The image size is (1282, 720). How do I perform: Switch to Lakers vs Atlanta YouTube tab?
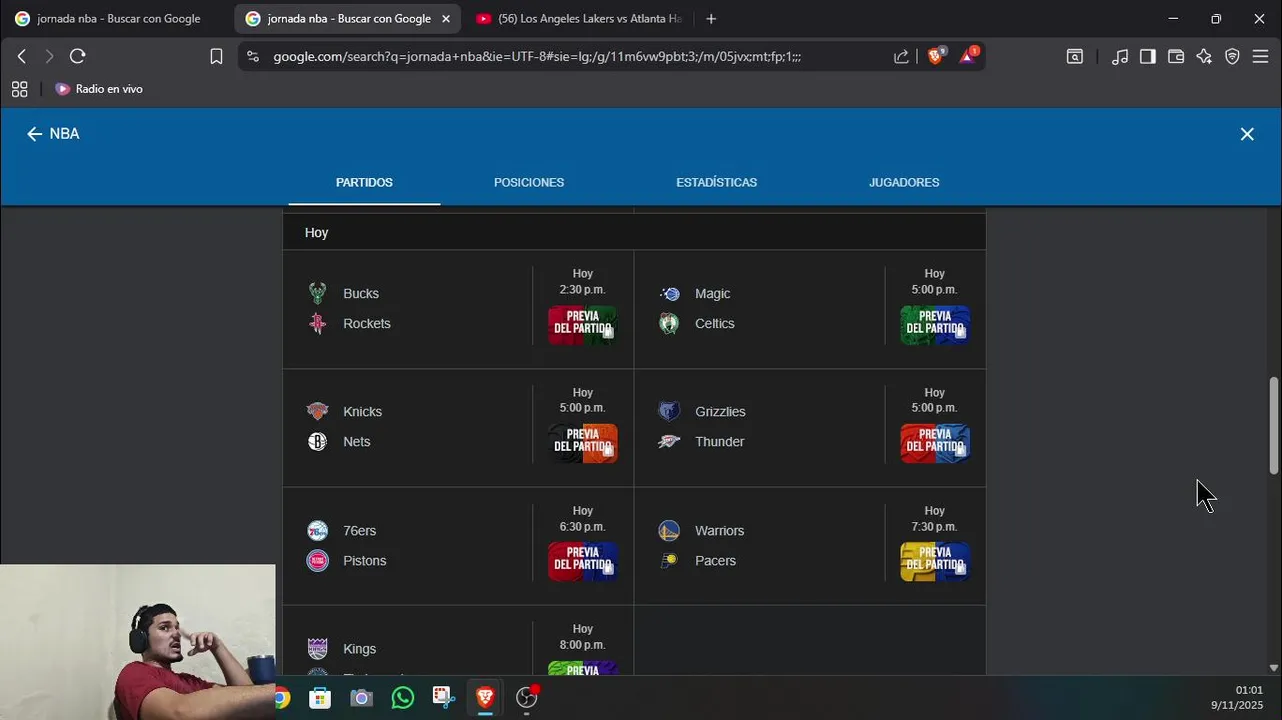click(580, 19)
